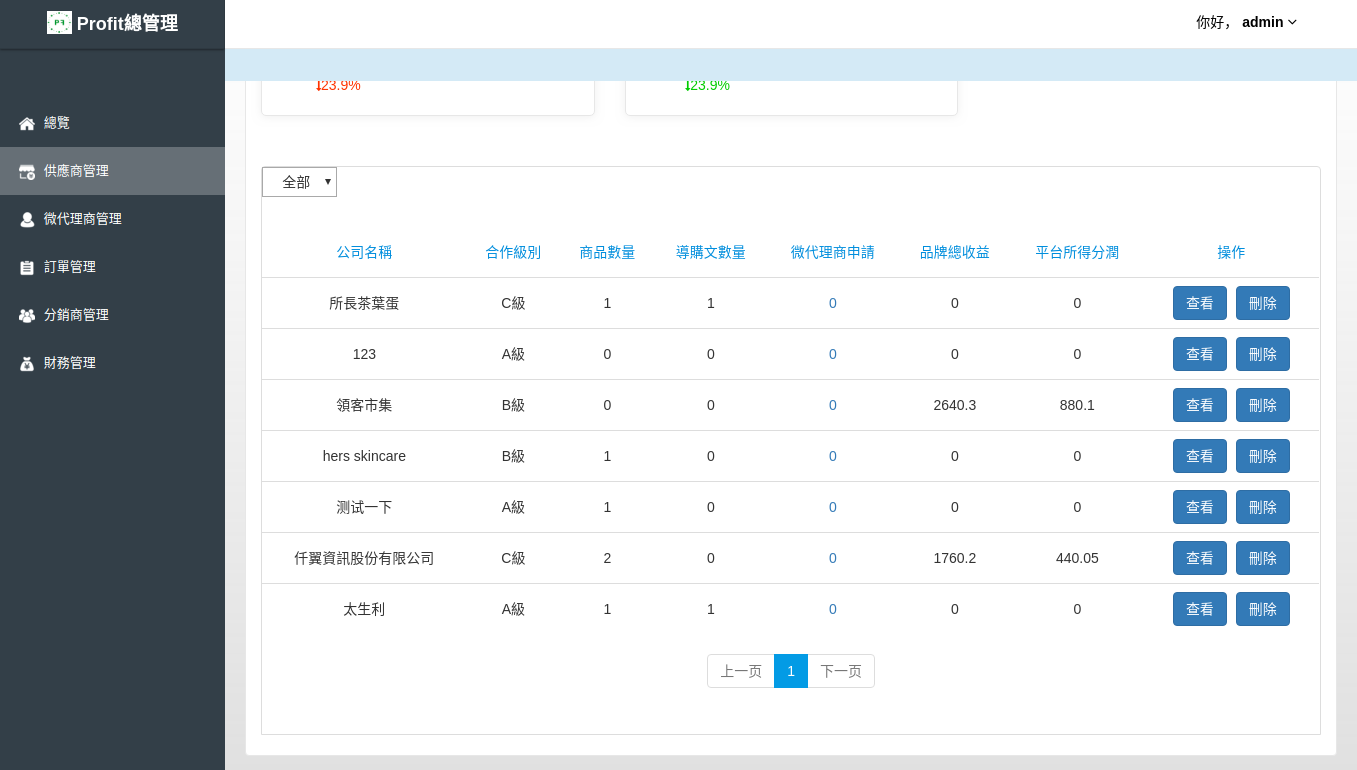Open 微代理商申請 count for 太生利
This screenshot has height=770, width=1357.
point(833,609)
